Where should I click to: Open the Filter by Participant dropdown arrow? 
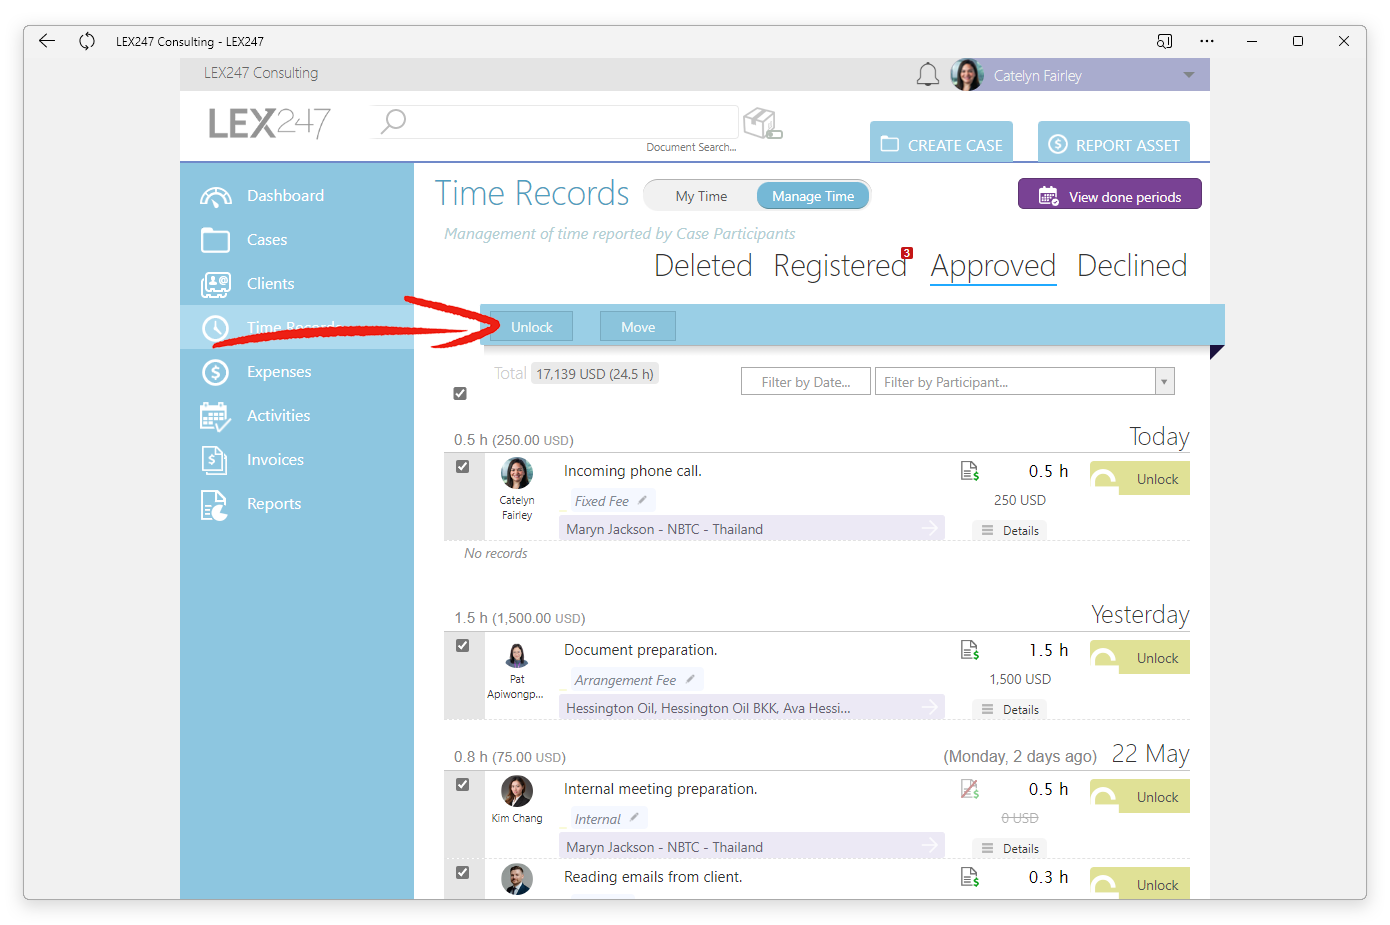(x=1164, y=382)
